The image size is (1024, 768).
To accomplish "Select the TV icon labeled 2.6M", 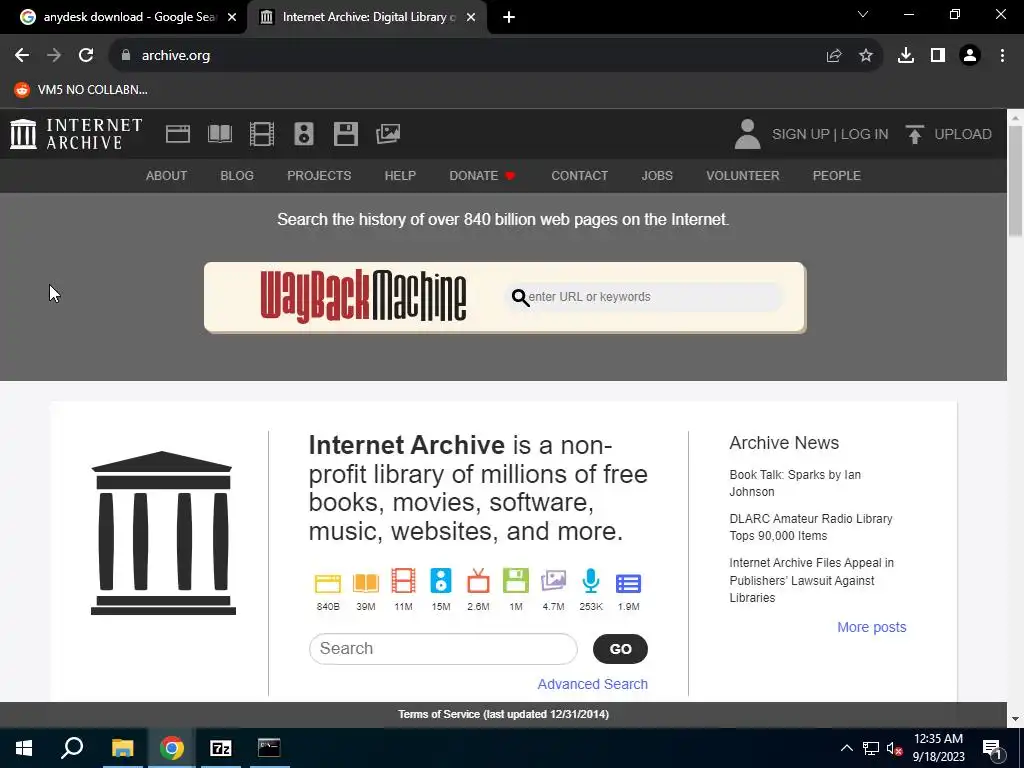I will 478,581.
